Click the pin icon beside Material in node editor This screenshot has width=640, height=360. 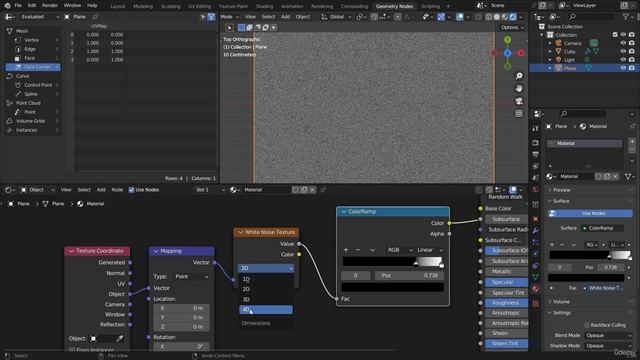(x=323, y=190)
